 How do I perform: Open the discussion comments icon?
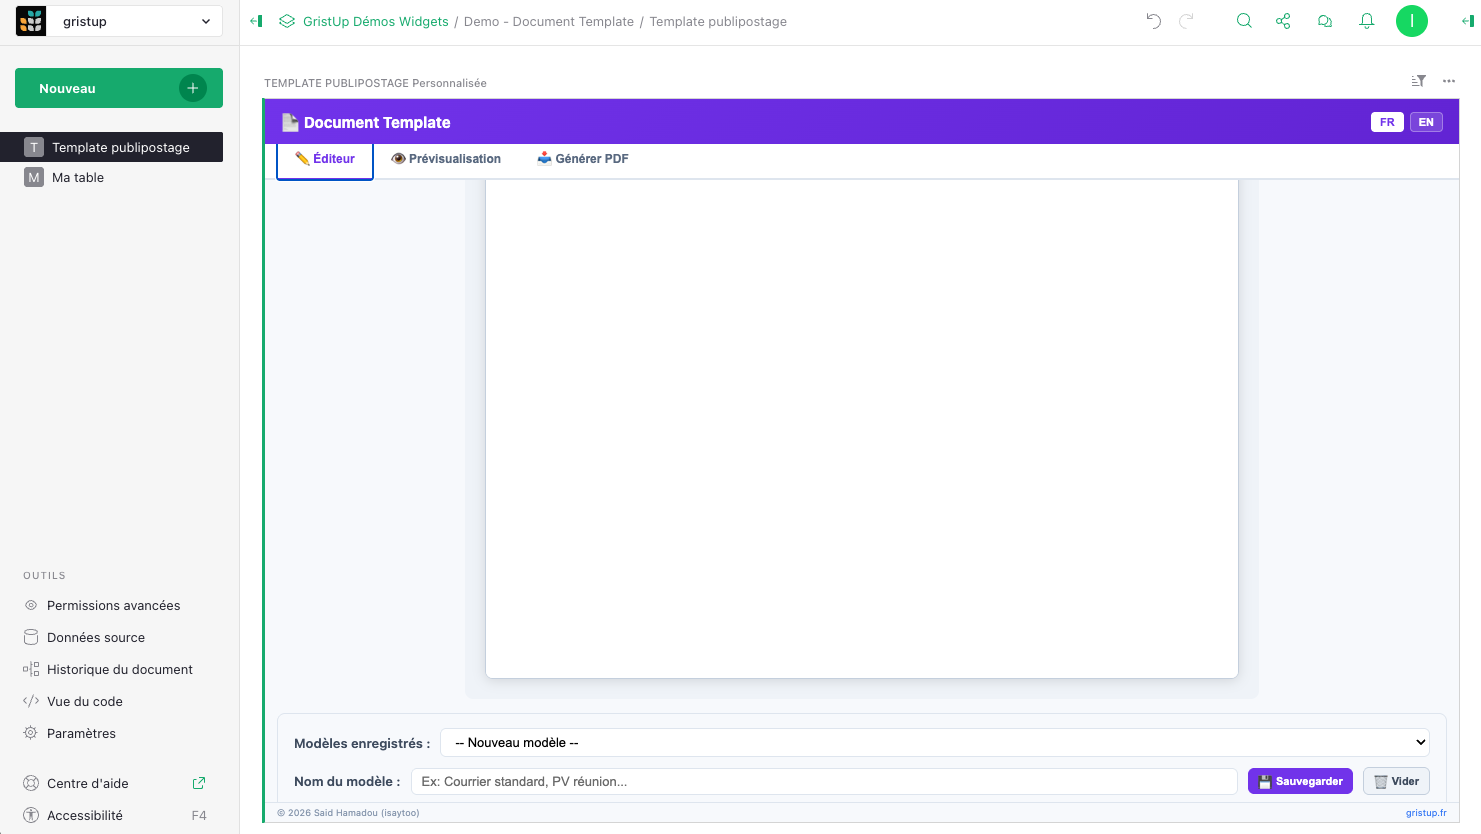[1325, 21]
